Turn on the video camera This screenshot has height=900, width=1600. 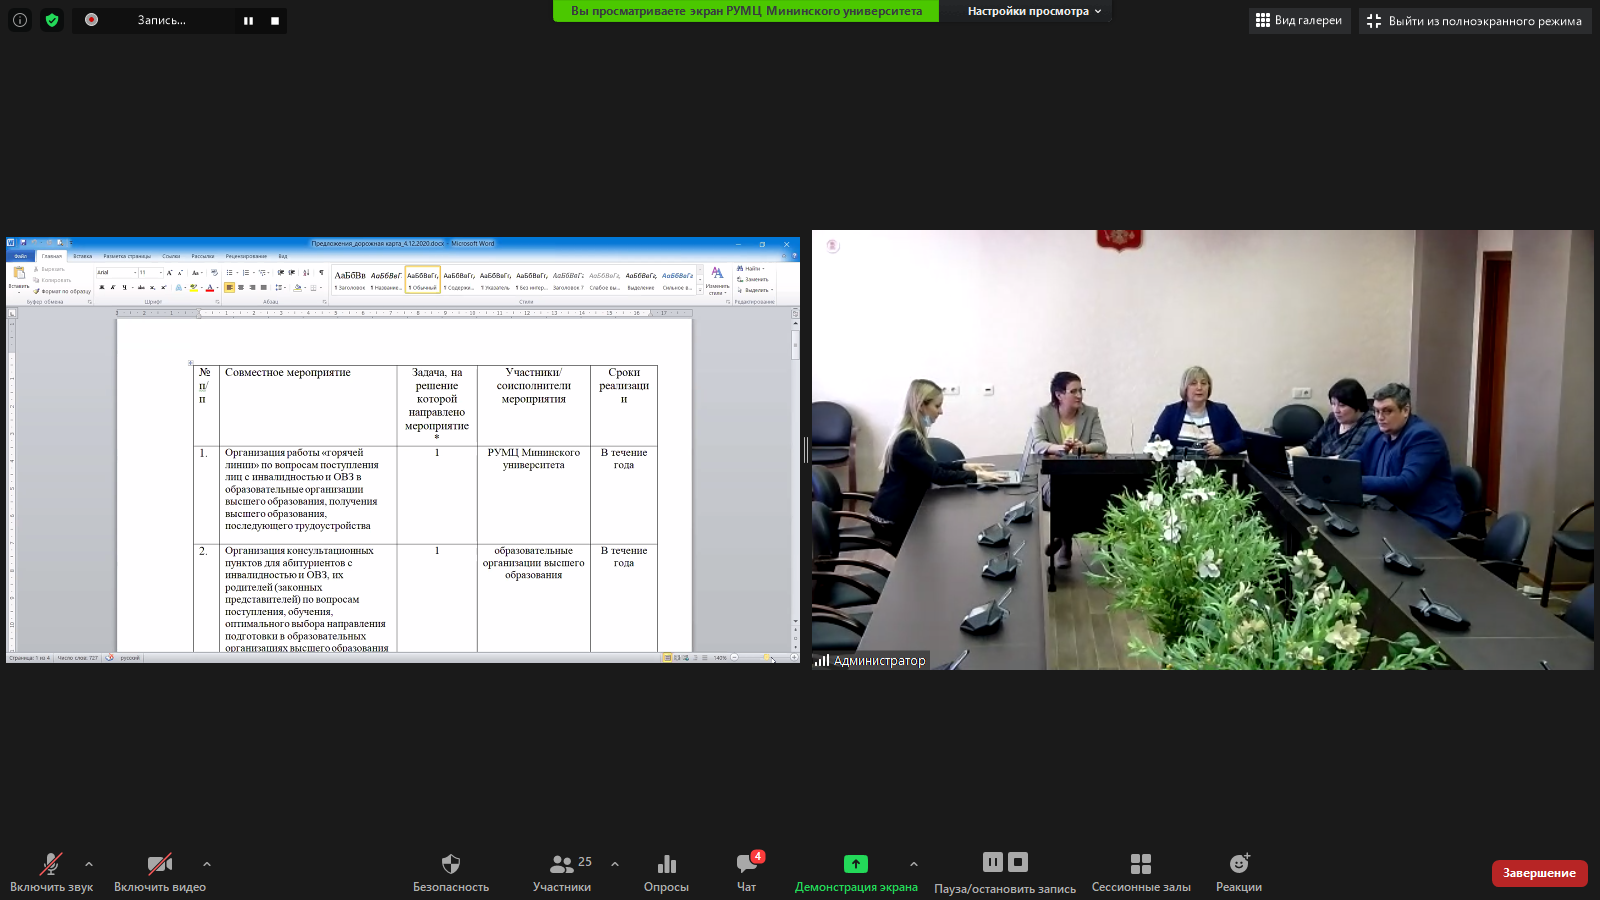point(159,864)
